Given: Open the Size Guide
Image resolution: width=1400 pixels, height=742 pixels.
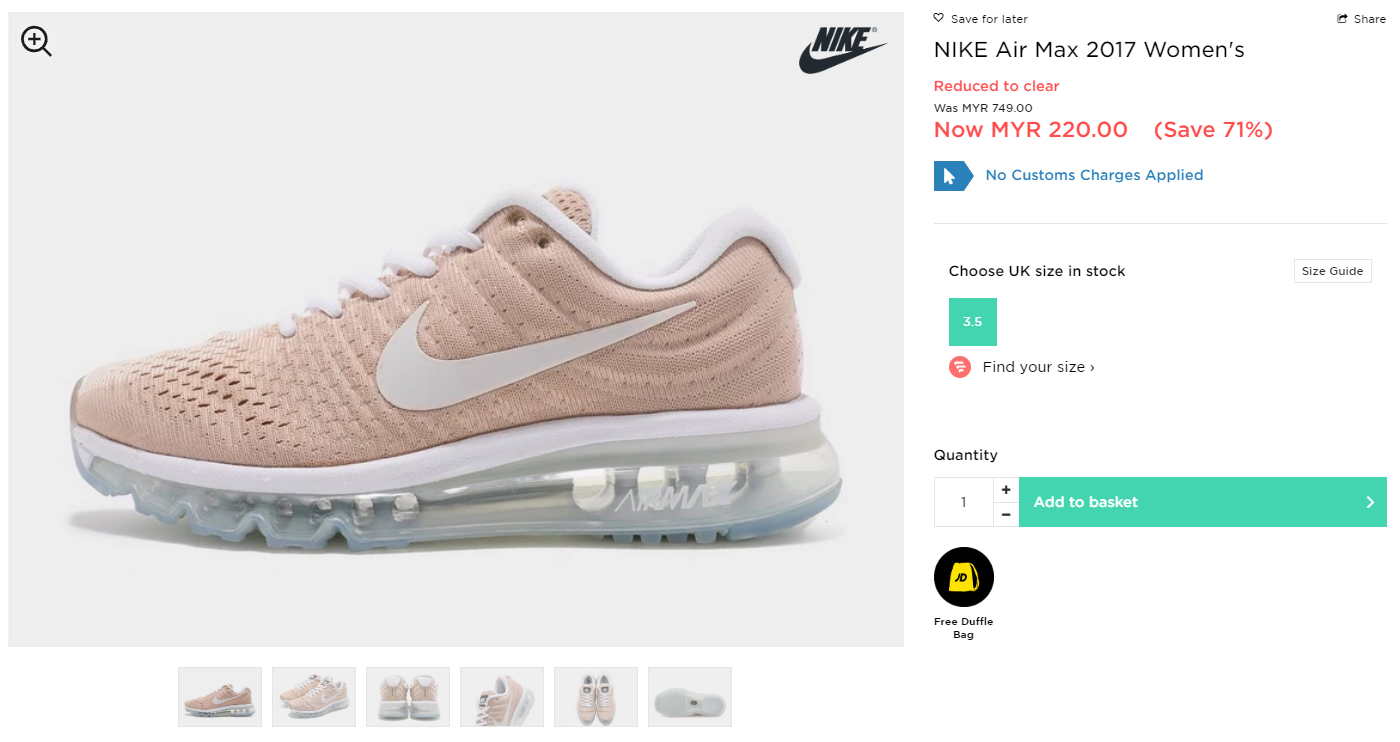Looking at the screenshot, I should coord(1332,271).
